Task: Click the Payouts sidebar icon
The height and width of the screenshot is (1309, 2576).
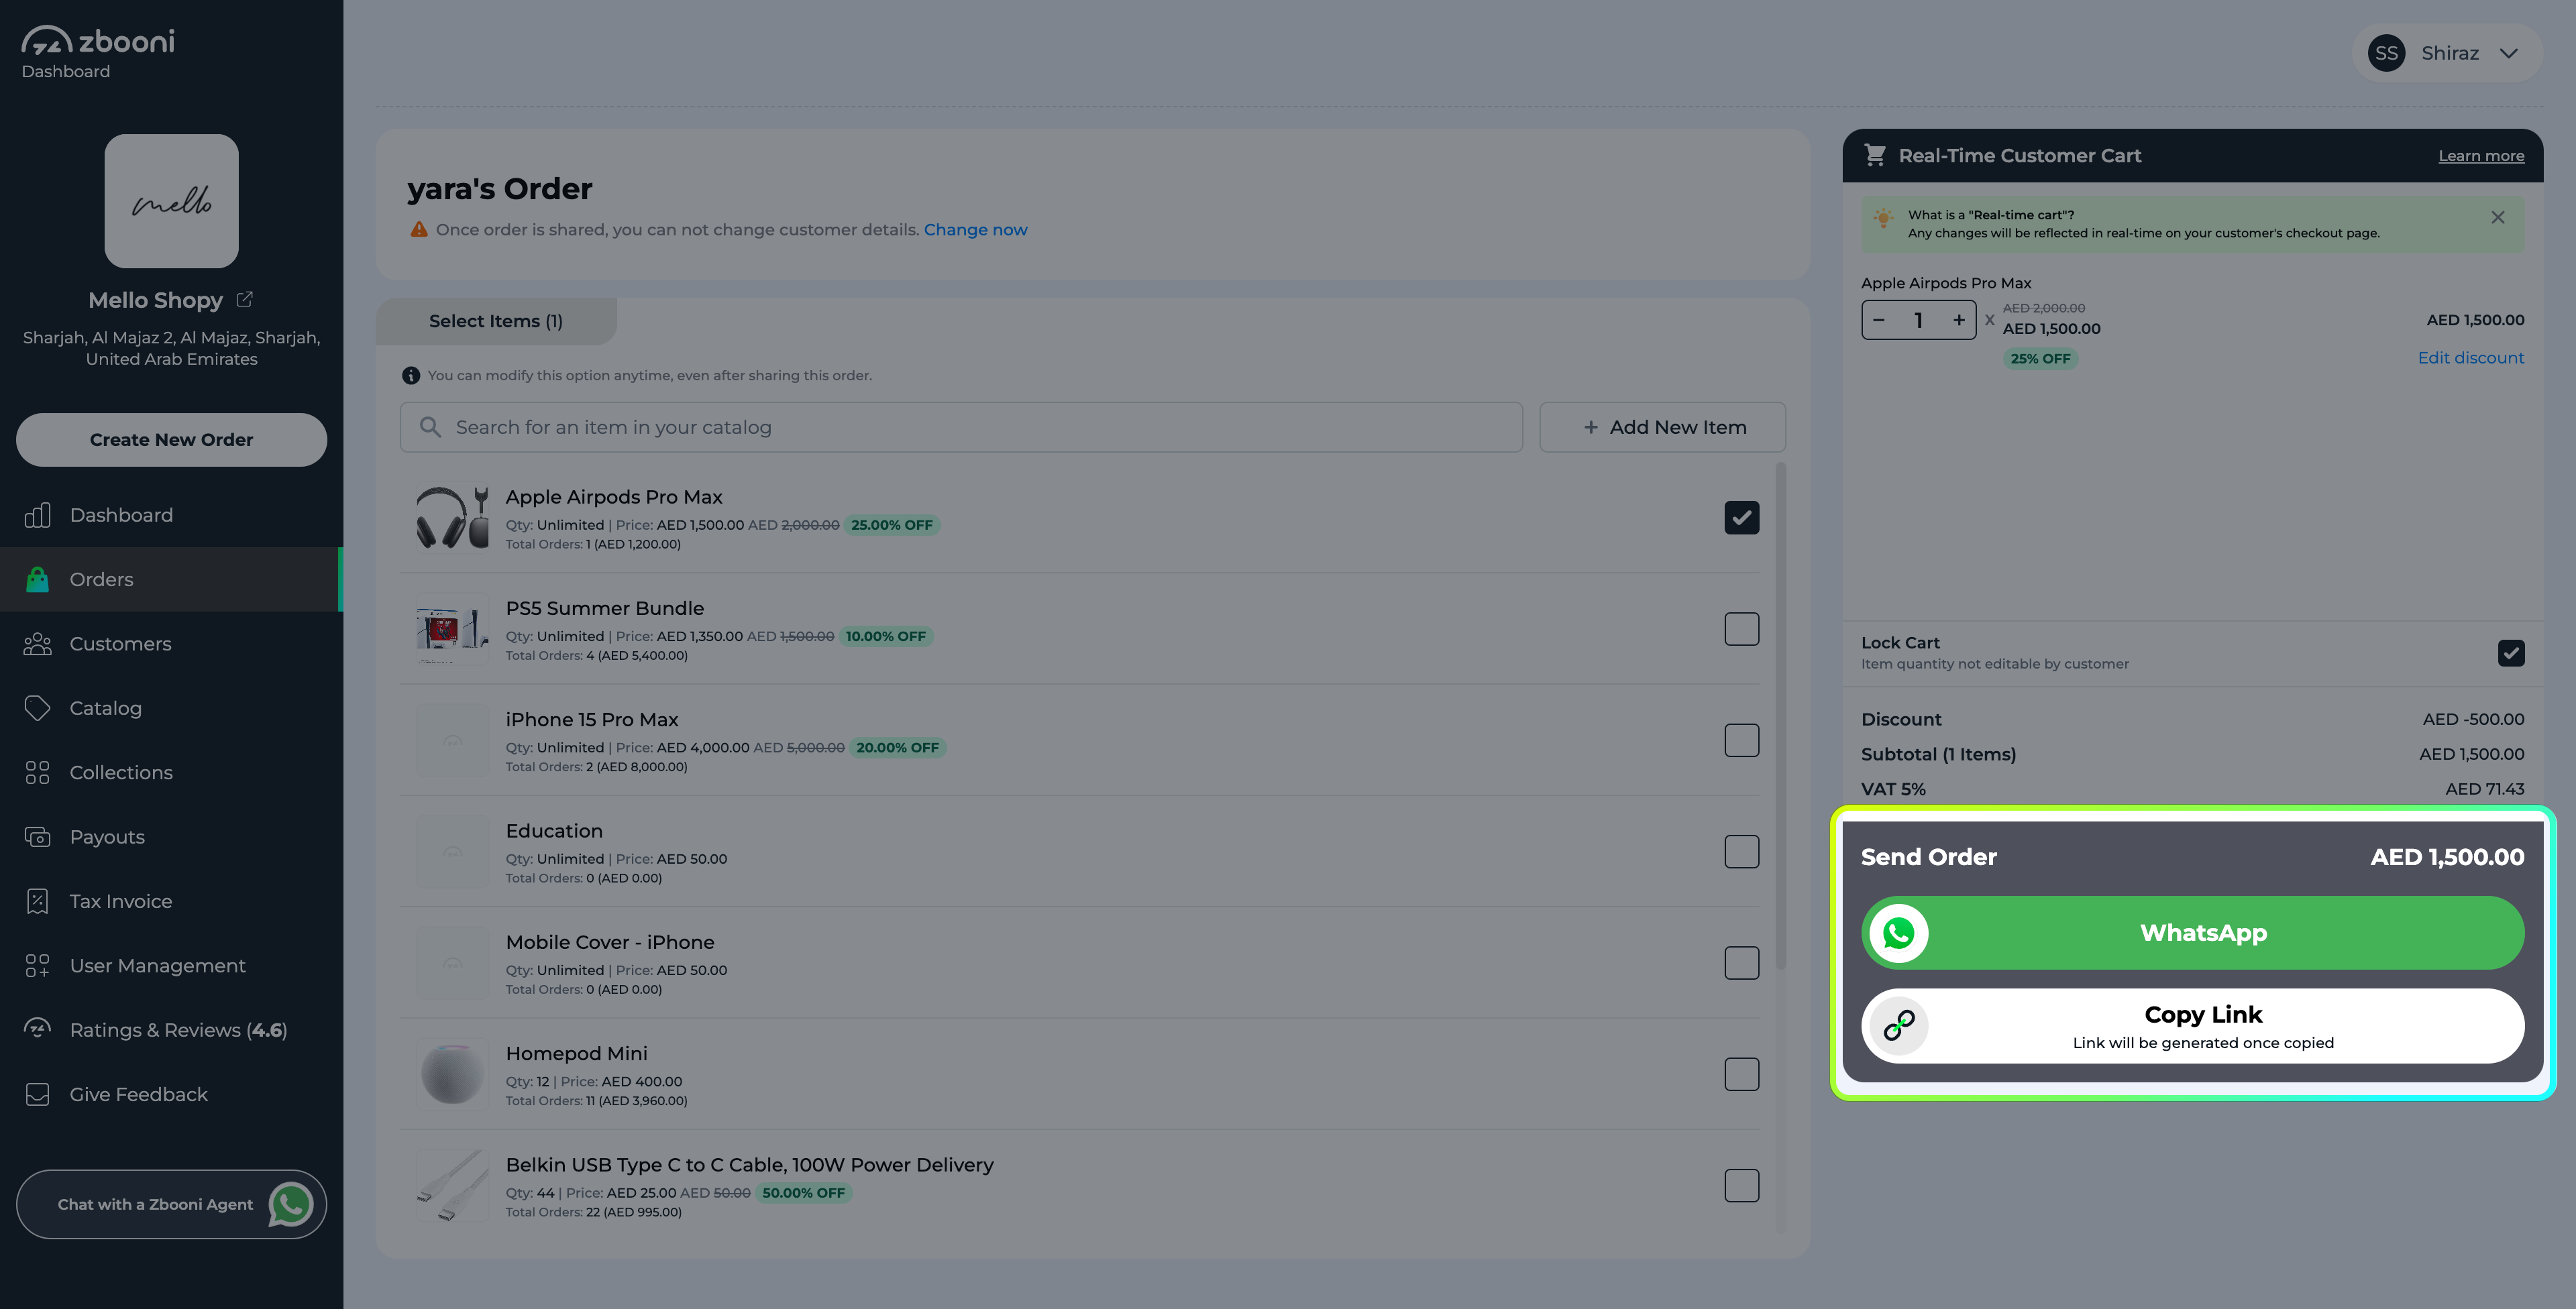Action: 37,837
